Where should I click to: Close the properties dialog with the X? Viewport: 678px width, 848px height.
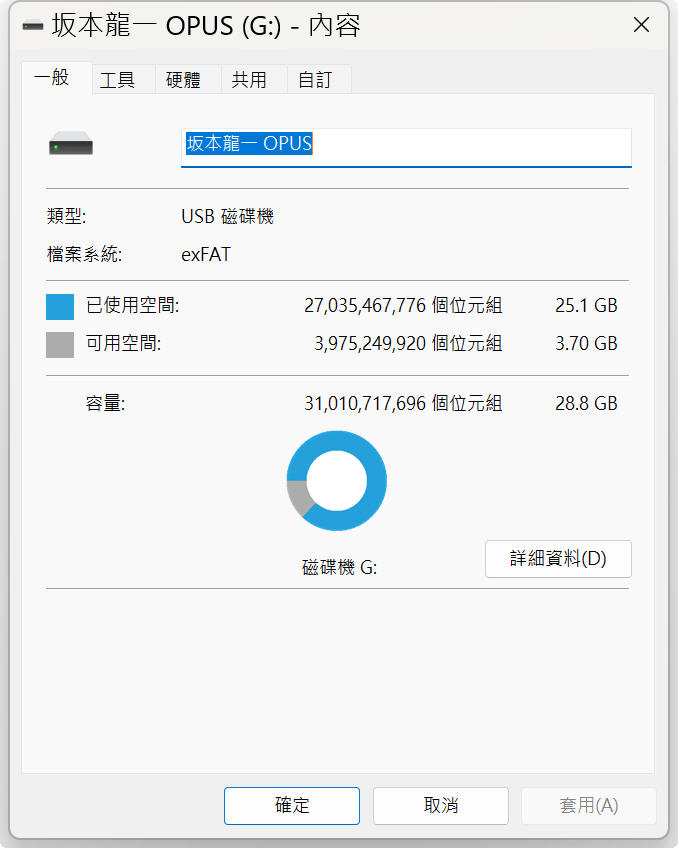coord(641,24)
